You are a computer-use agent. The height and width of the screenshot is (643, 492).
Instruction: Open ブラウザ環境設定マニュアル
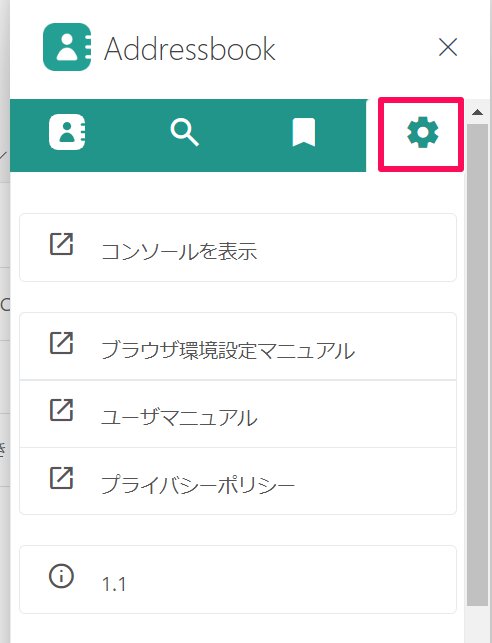pyautogui.click(x=238, y=347)
